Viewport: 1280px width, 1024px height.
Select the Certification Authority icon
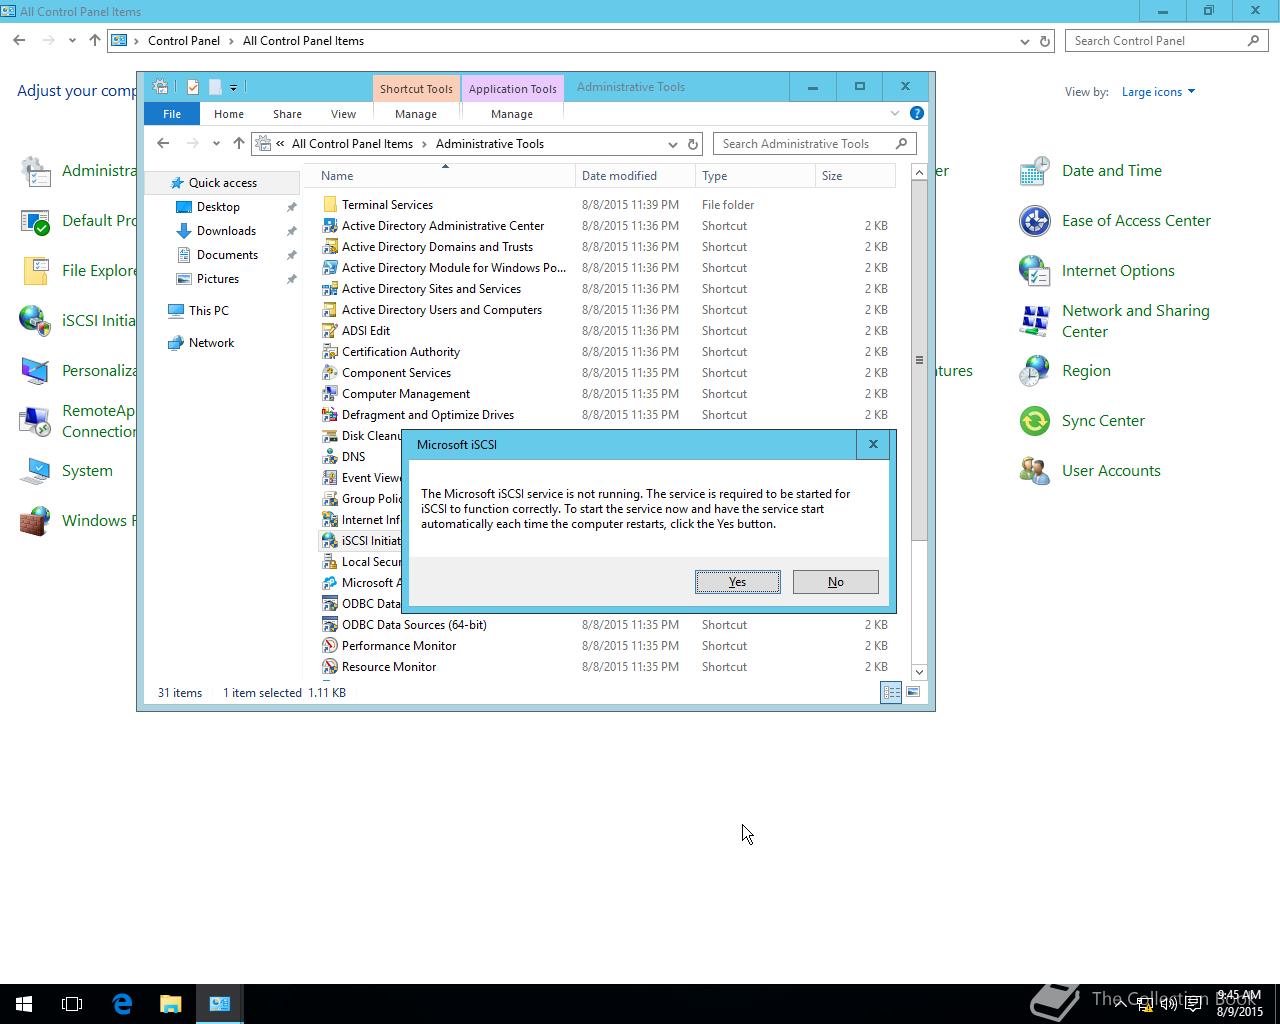(x=330, y=352)
